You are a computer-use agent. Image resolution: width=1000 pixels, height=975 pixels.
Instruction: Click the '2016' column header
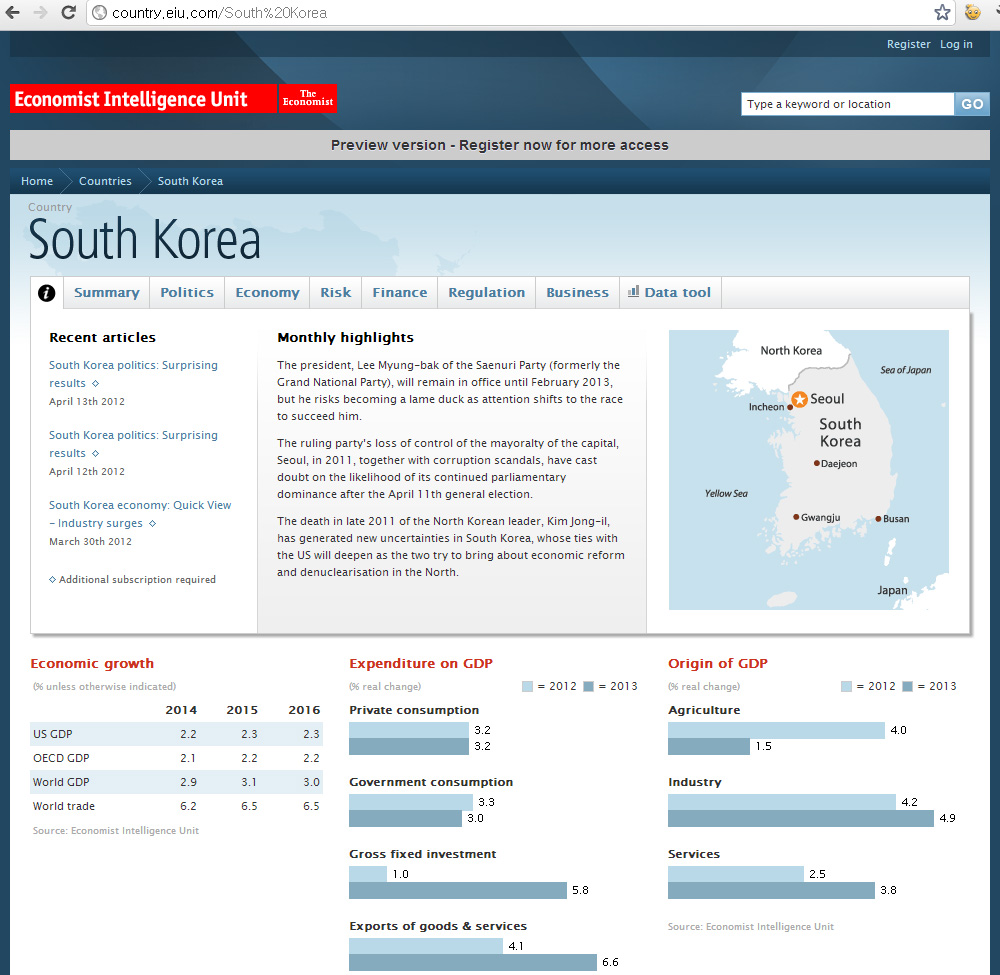coord(304,710)
